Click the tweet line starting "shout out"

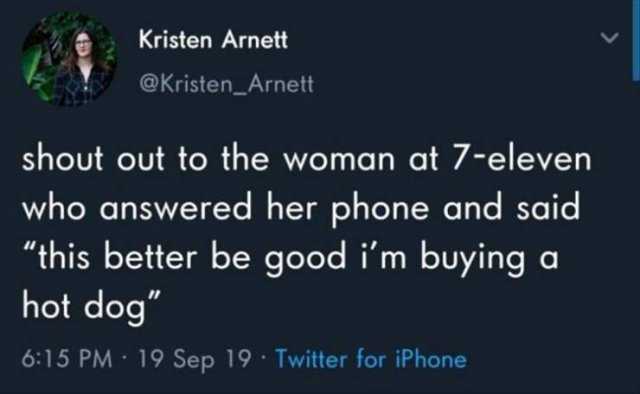coord(307,159)
